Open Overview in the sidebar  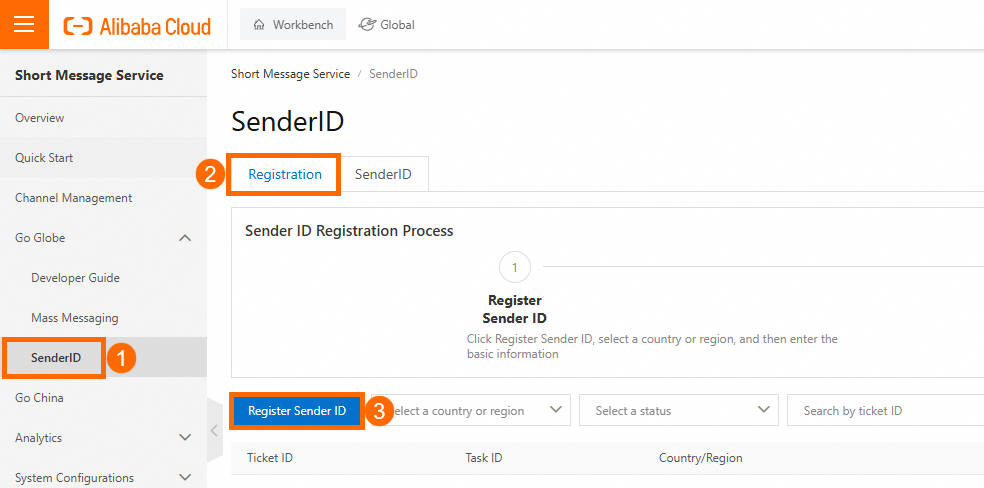[40, 118]
